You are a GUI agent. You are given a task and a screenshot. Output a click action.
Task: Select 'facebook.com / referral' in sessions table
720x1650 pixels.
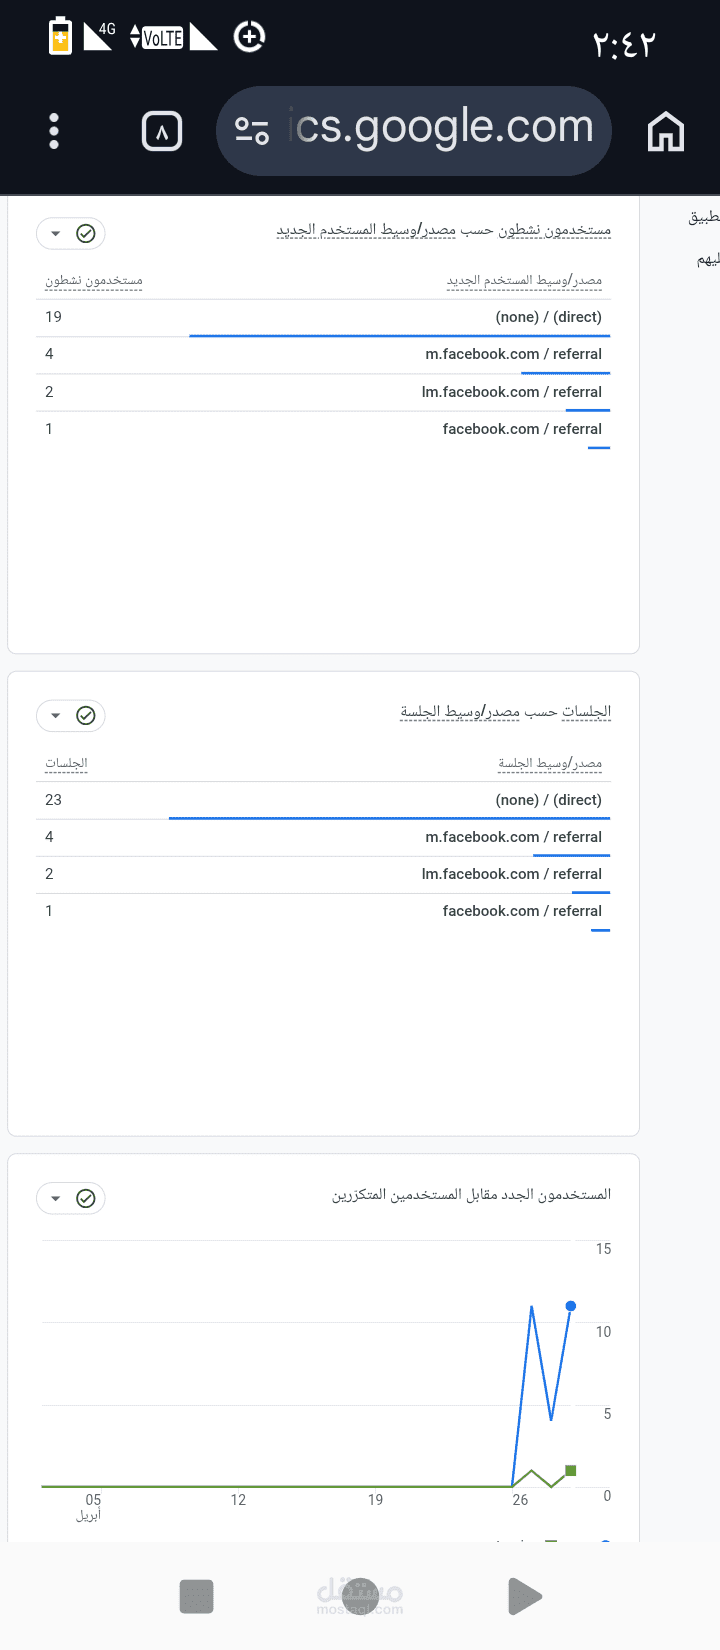pyautogui.click(x=323, y=911)
